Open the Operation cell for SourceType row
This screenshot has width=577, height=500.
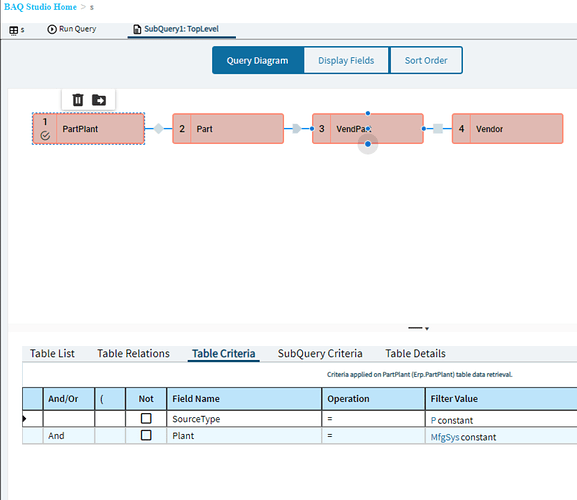pyautogui.click(x=373, y=419)
